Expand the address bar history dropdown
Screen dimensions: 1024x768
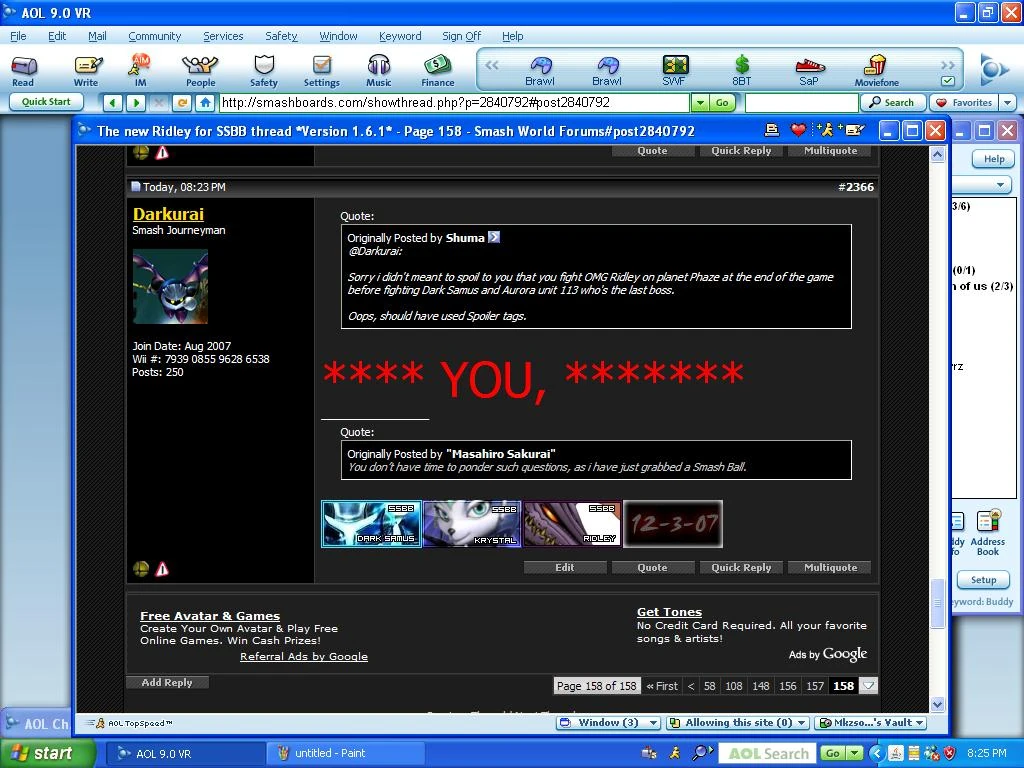[x=700, y=103]
